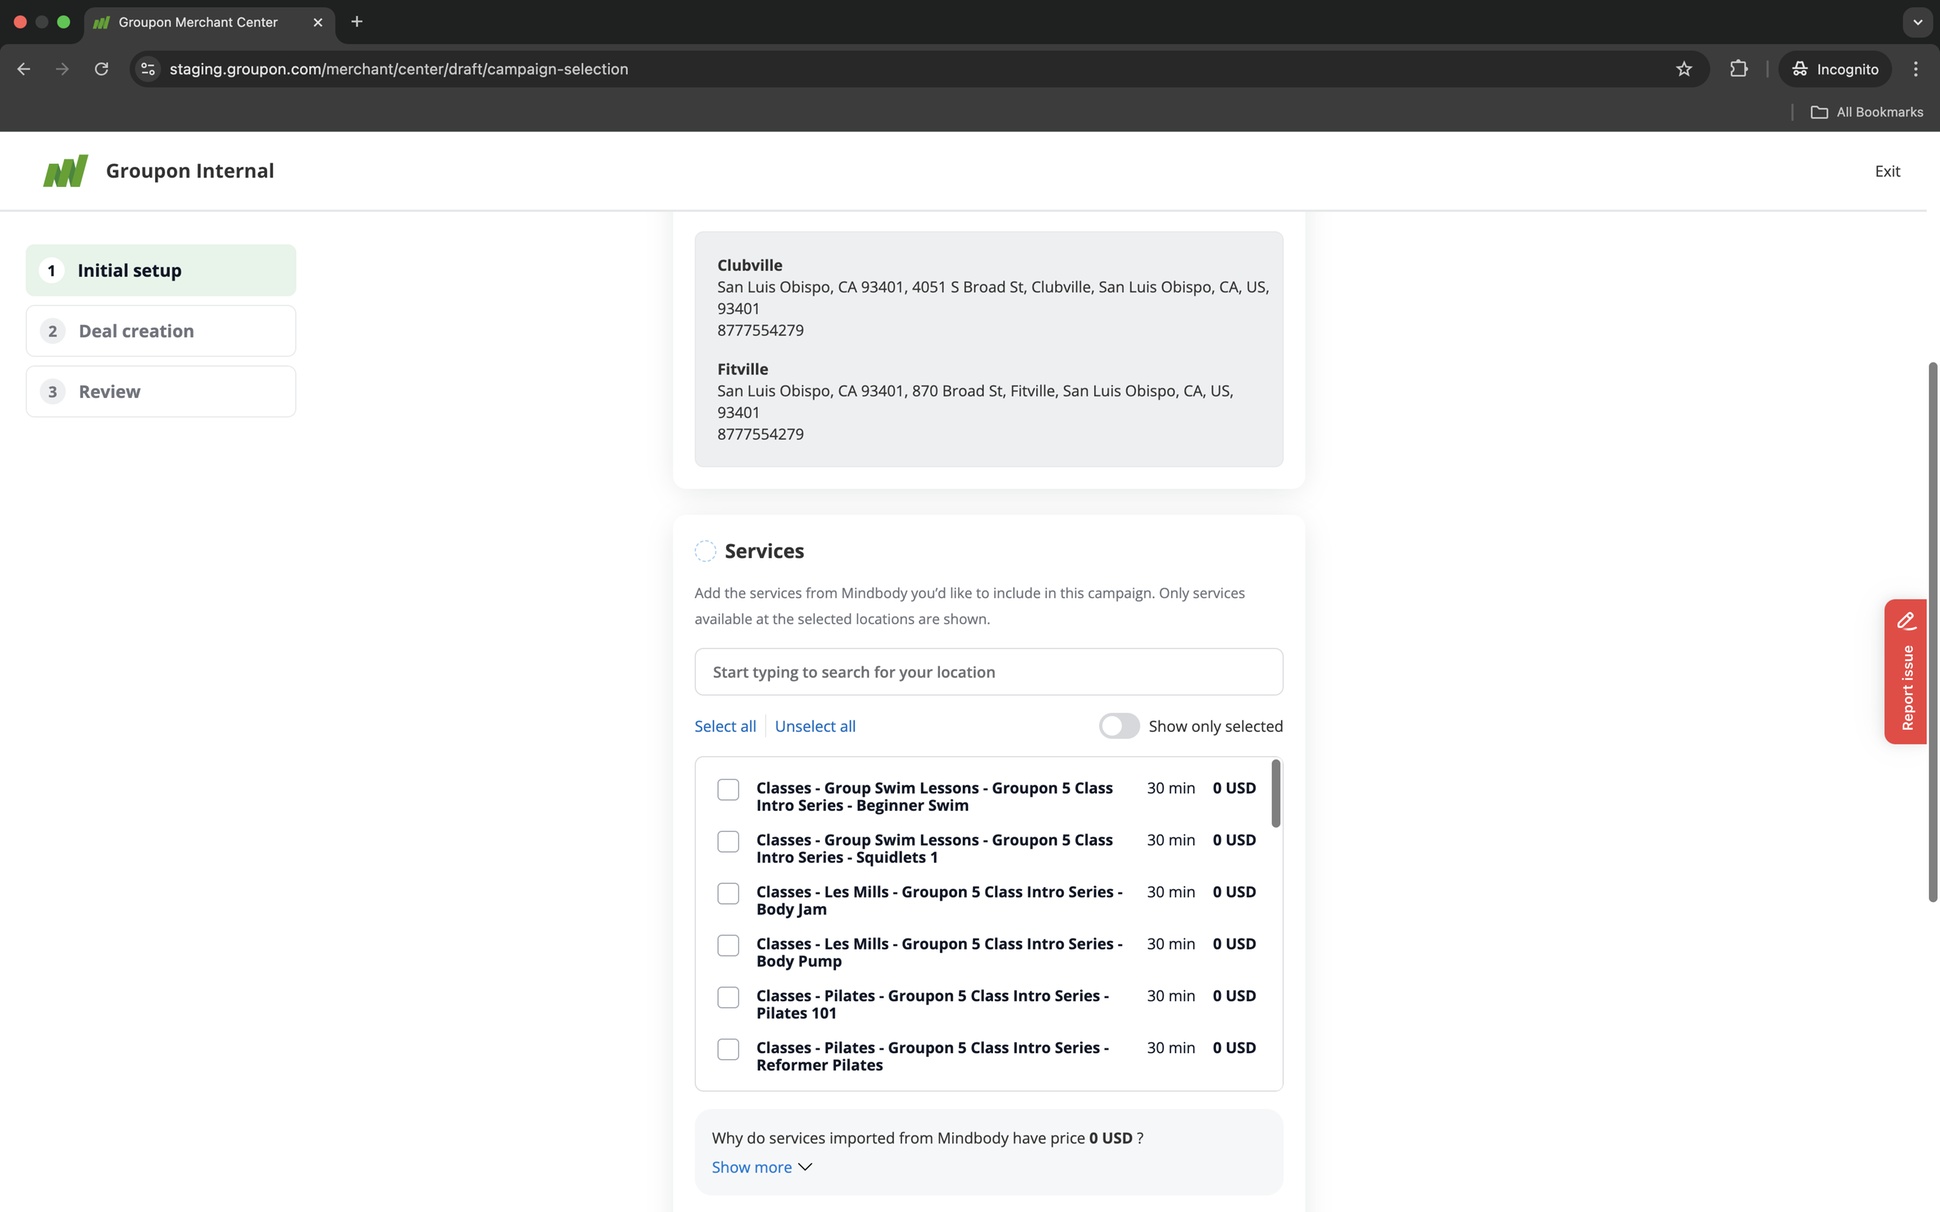This screenshot has width=1940, height=1212.
Task: Open browser extensions puzzle icon
Action: point(1739,69)
